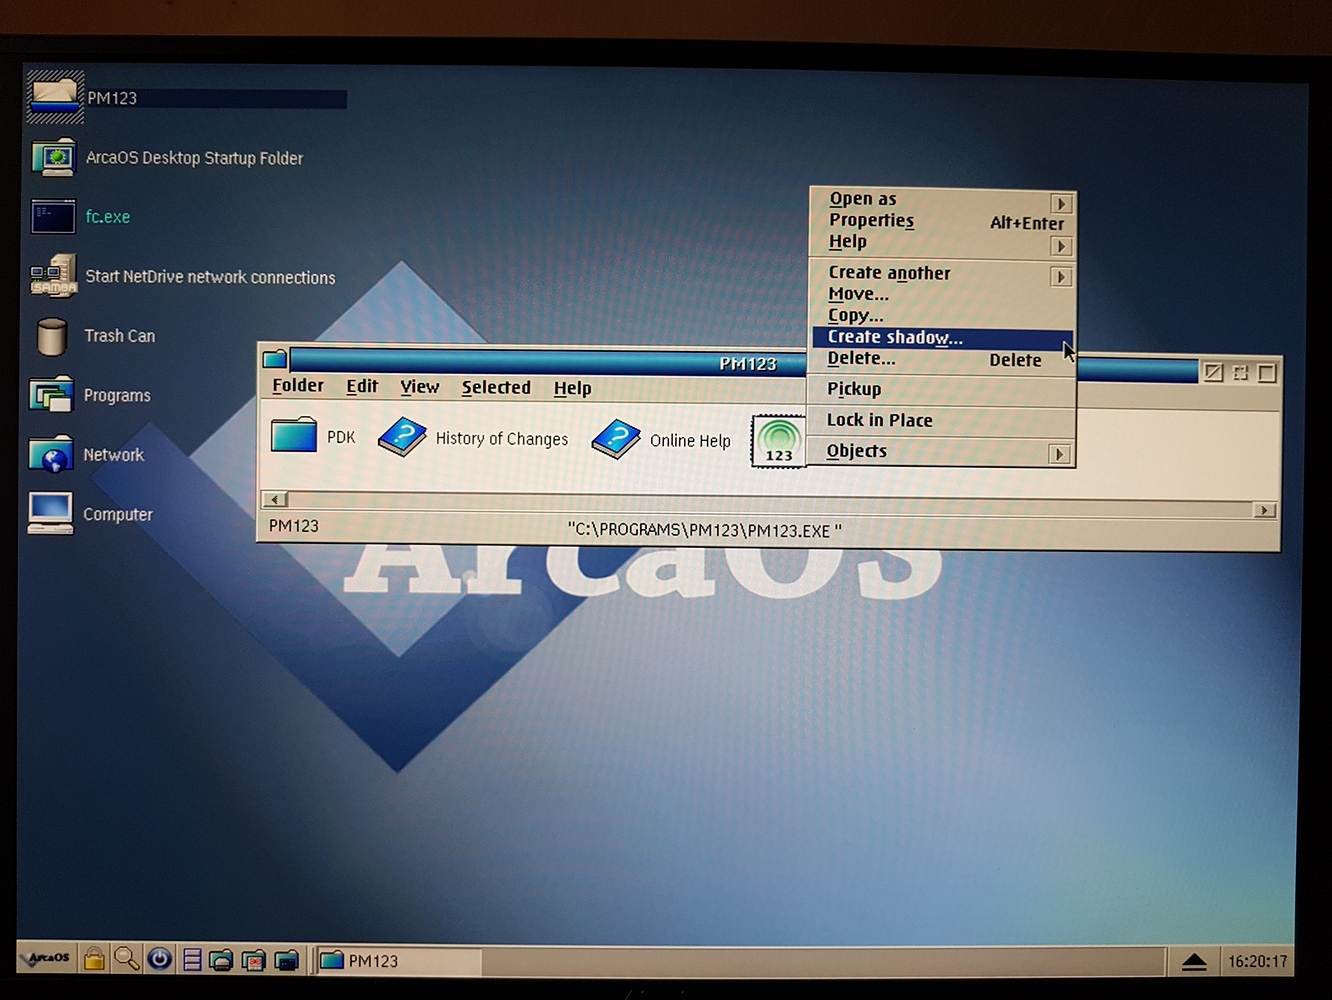This screenshot has height=1000, width=1332.
Task: Choose Move... from the context menu
Action: (x=942, y=294)
